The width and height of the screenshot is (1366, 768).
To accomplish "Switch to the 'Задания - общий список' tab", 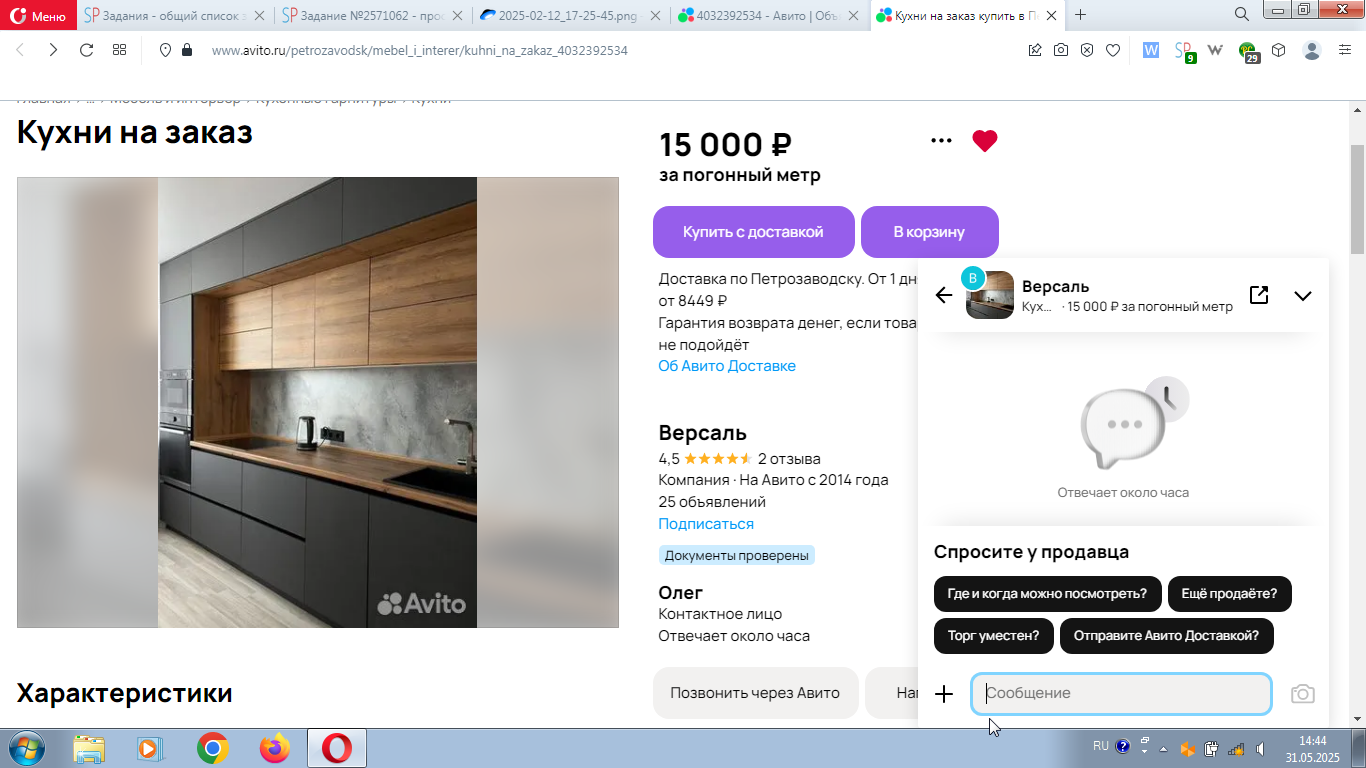I will [166, 15].
